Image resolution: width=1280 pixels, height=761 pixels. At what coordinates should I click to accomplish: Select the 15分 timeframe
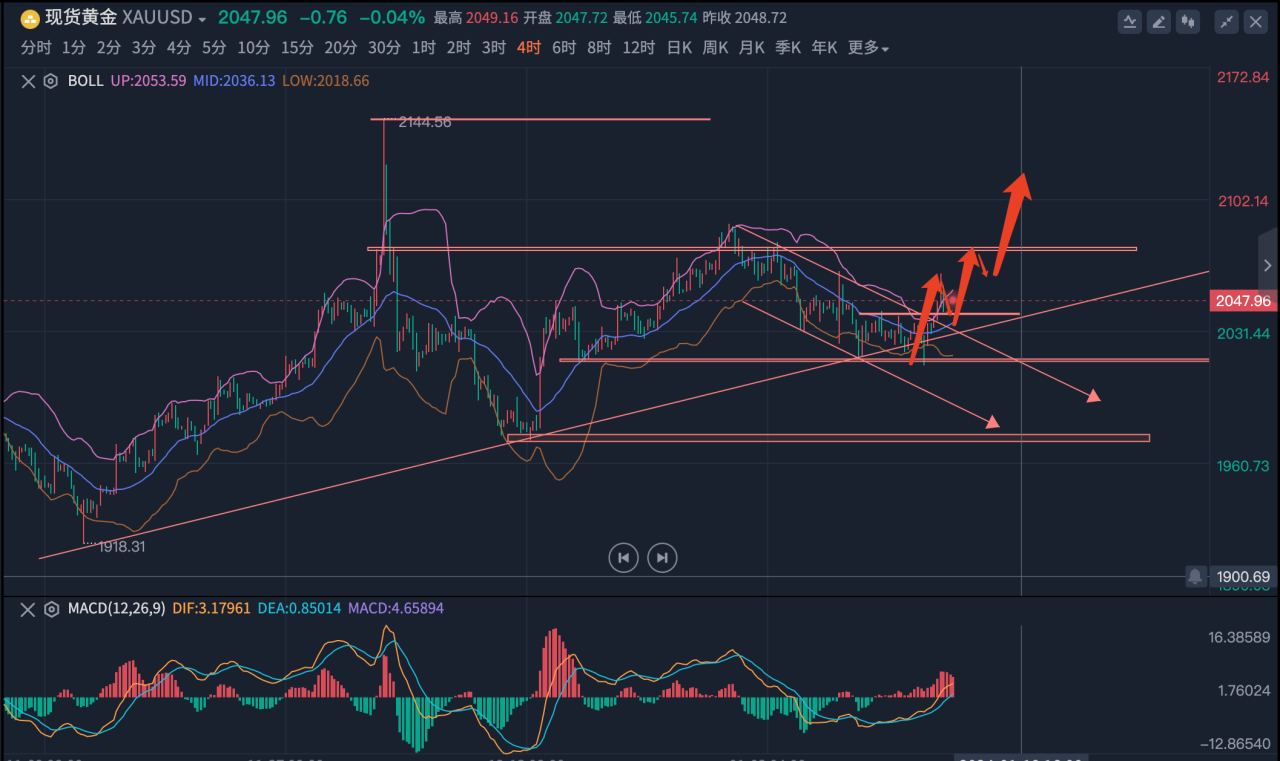(296, 47)
